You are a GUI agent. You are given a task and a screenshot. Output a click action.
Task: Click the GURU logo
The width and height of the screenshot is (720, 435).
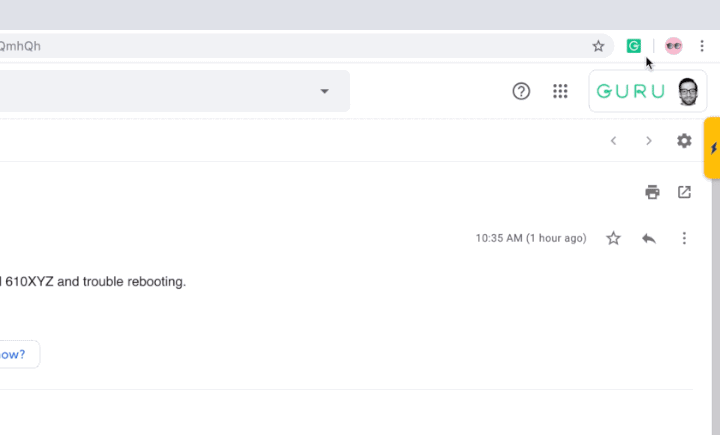(631, 91)
